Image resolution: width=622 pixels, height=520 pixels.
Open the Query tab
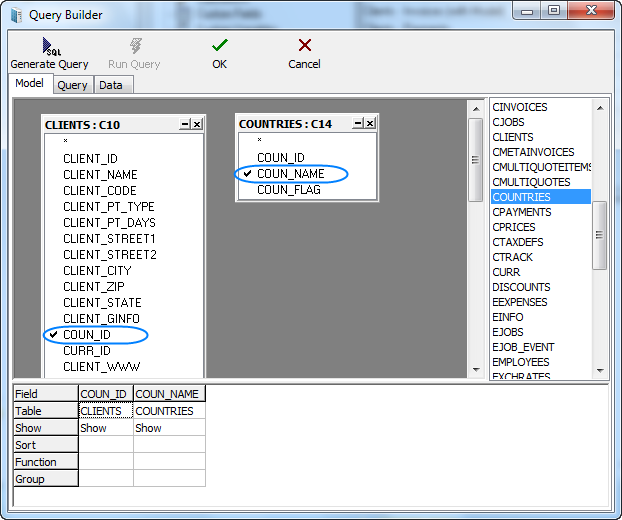73,85
